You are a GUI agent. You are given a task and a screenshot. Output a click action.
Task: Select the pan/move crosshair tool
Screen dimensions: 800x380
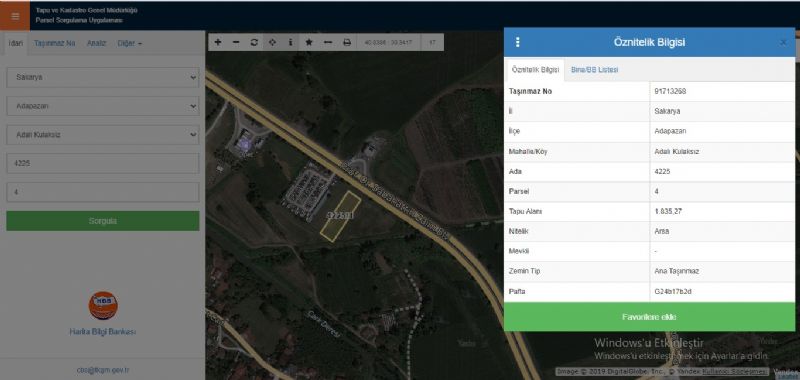272,42
